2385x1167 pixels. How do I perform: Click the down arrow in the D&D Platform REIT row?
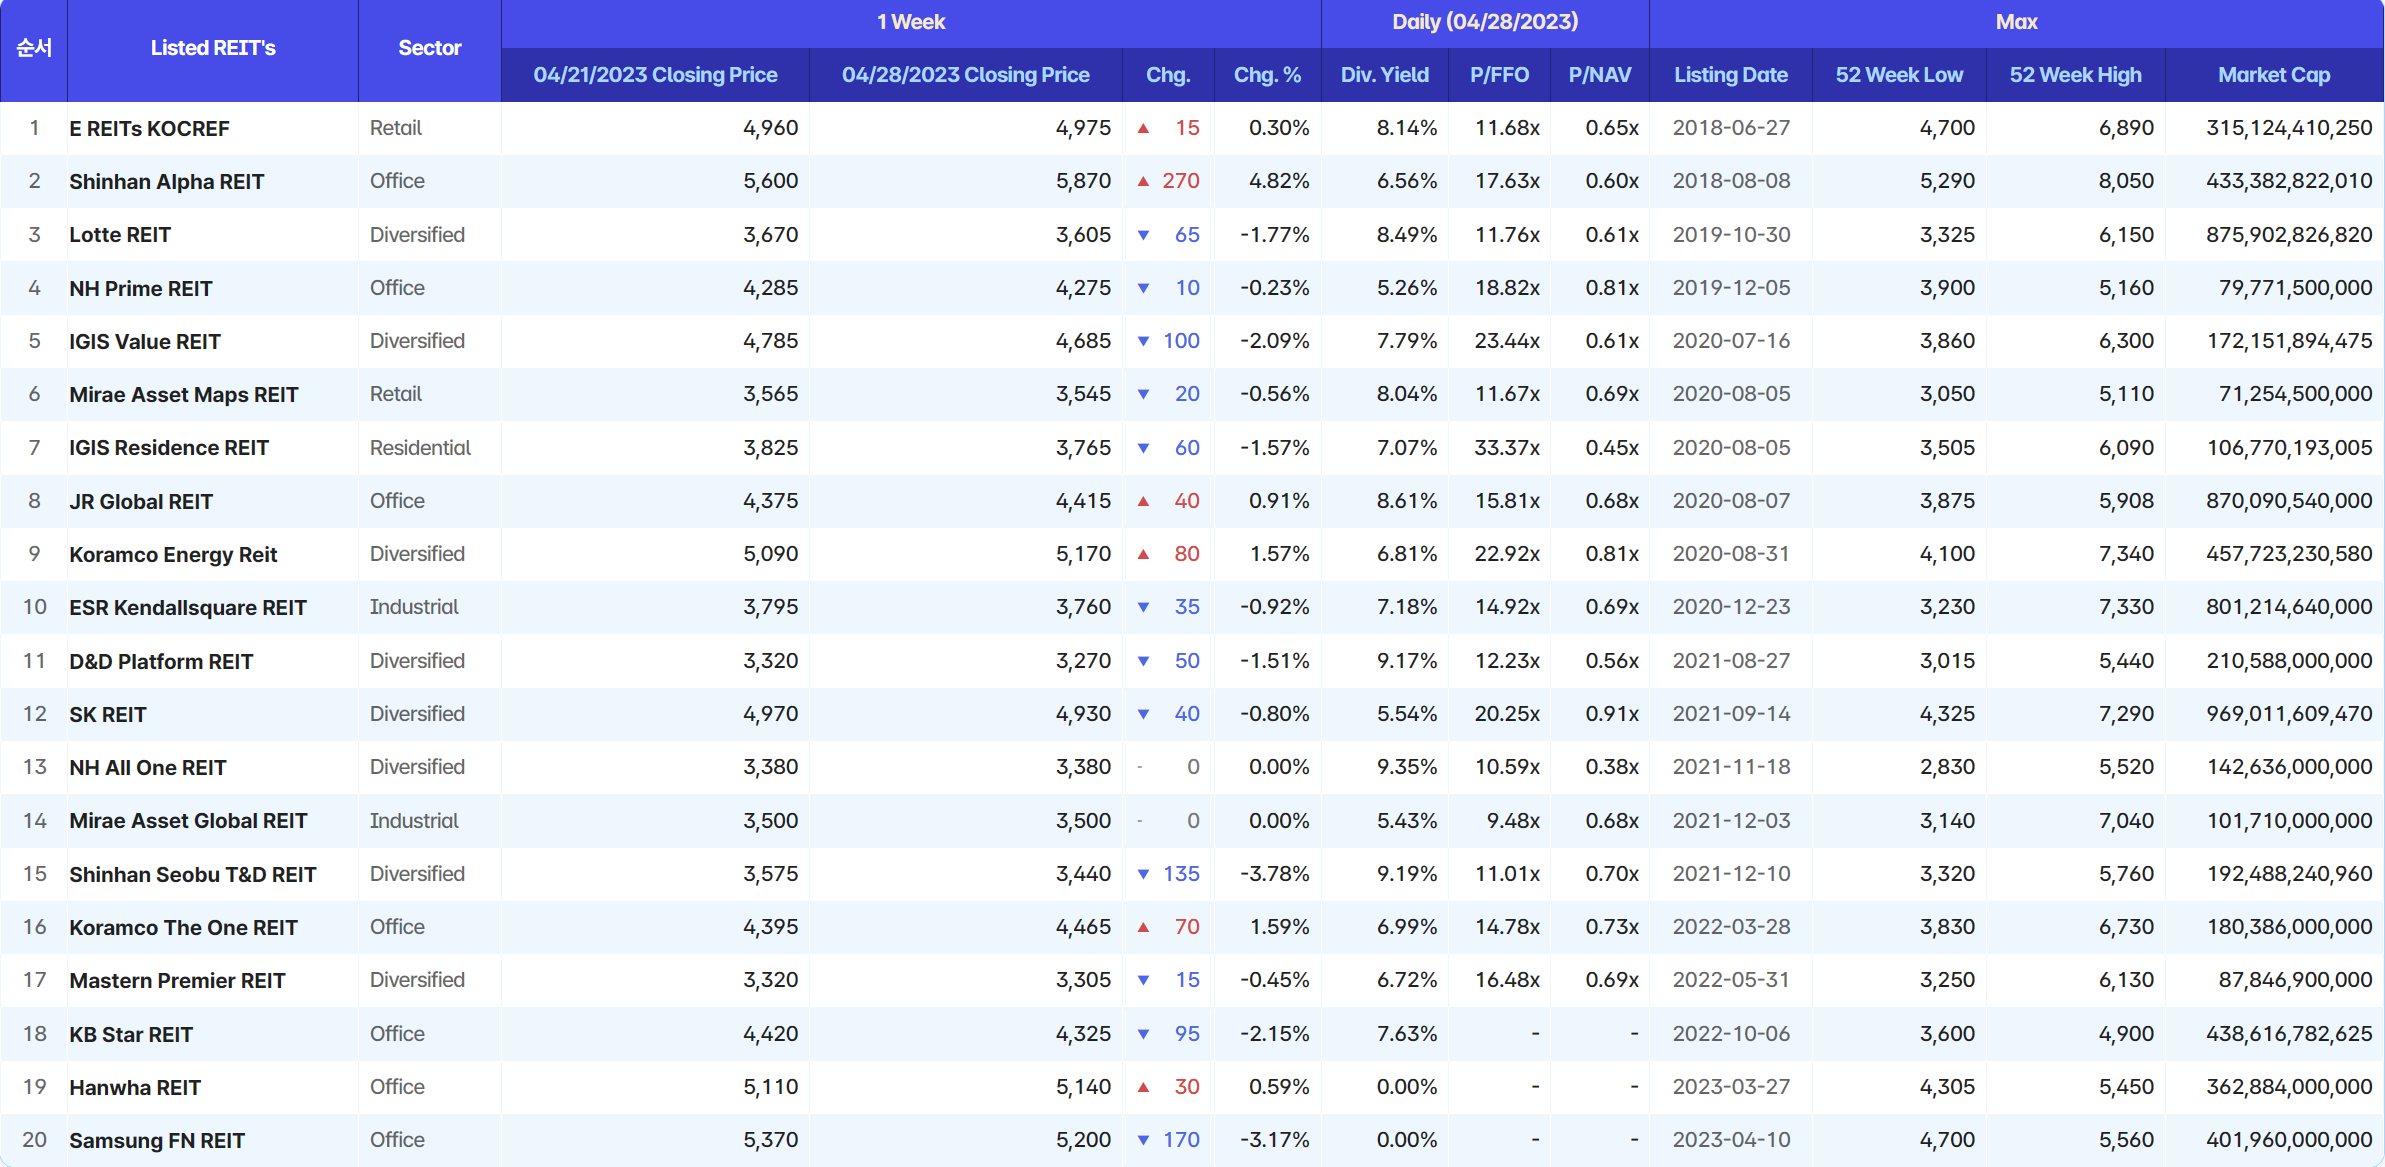1143,661
